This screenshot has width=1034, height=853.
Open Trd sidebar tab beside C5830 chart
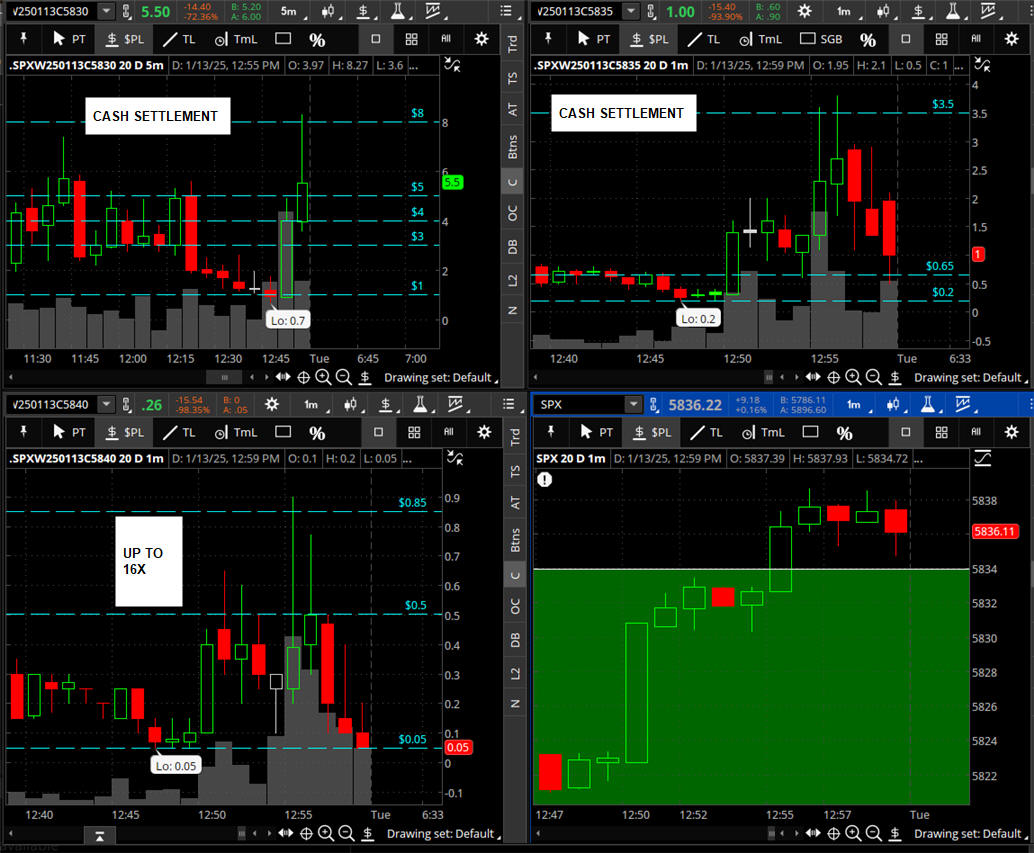coord(512,44)
